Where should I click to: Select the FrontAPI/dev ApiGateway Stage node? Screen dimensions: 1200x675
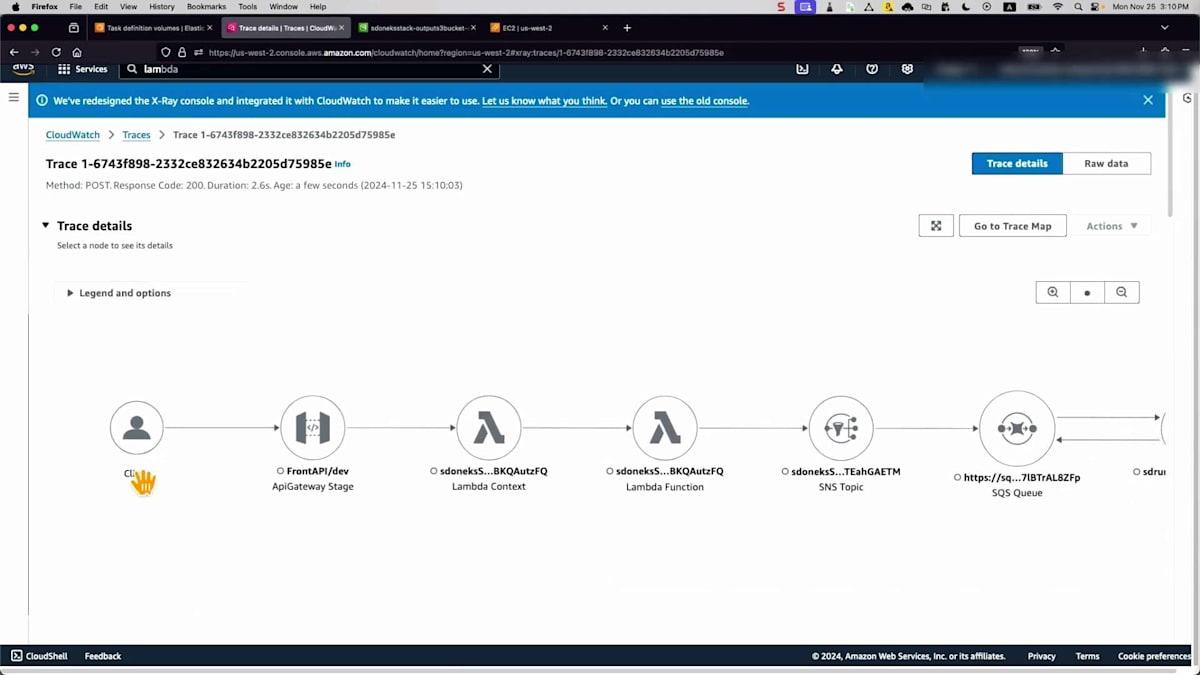click(x=313, y=428)
